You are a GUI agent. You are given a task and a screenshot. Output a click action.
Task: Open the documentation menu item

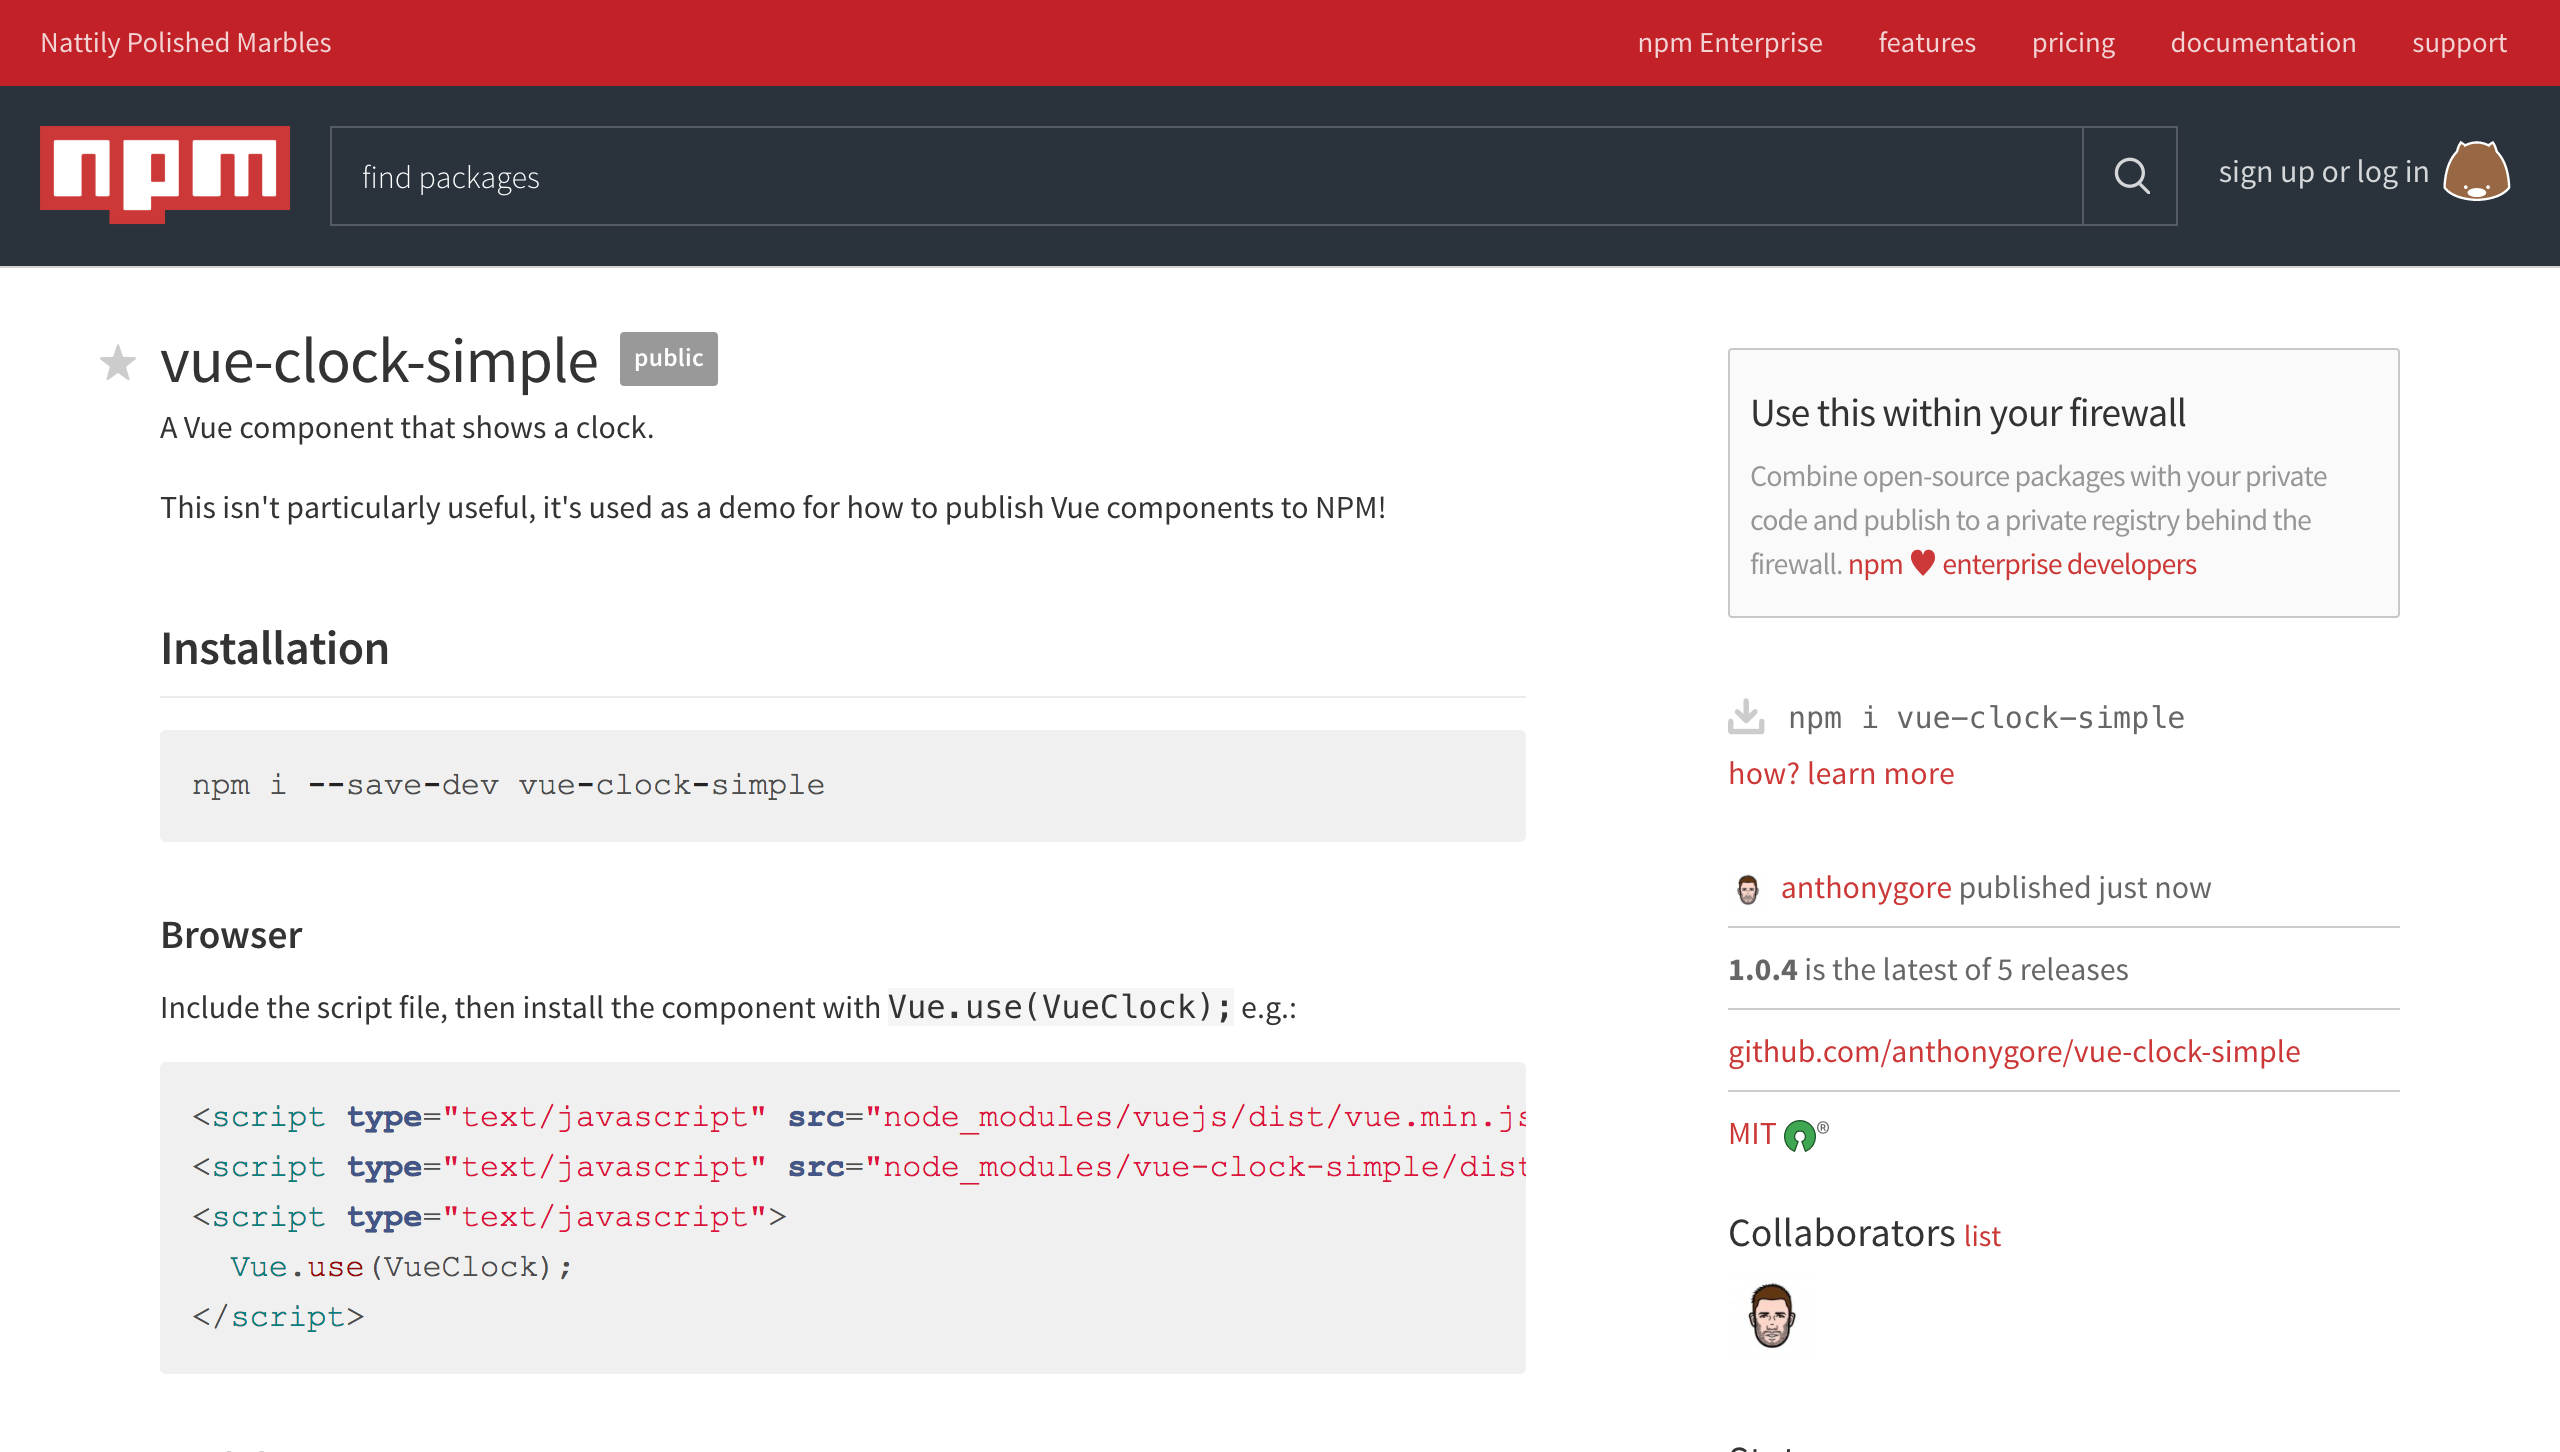click(x=2263, y=42)
